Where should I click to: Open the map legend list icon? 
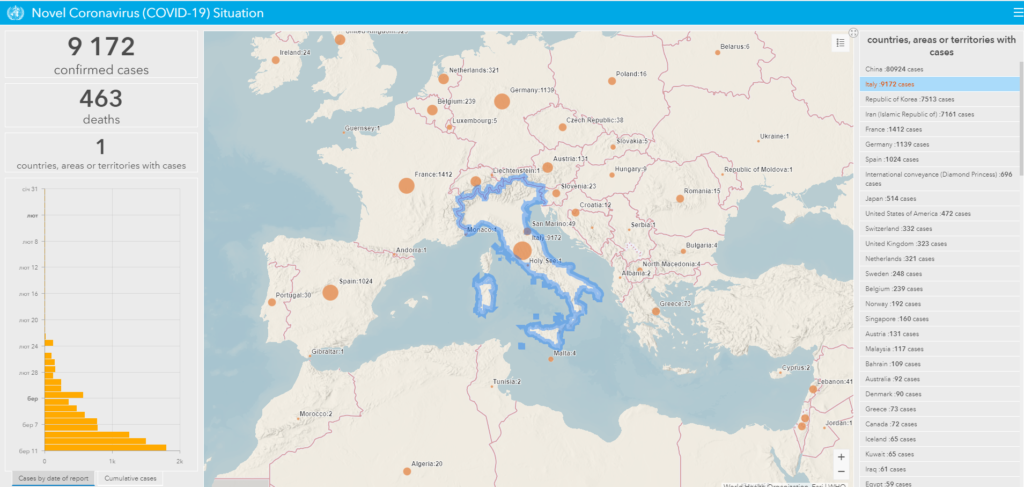840,42
